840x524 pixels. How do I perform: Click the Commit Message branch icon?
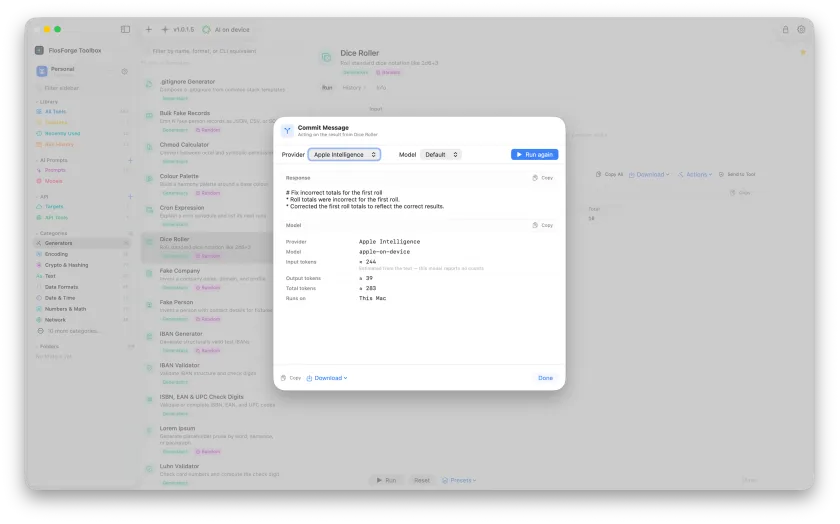pyautogui.click(x=287, y=131)
